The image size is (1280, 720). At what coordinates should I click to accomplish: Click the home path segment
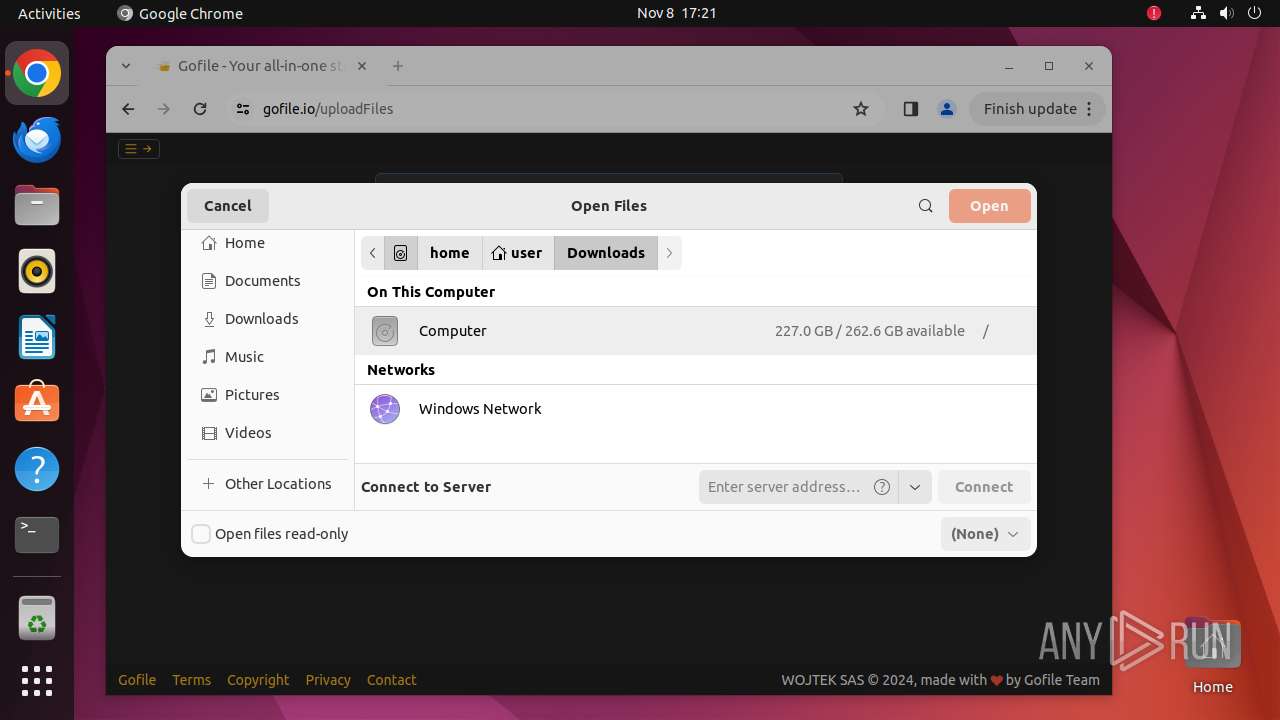click(449, 253)
